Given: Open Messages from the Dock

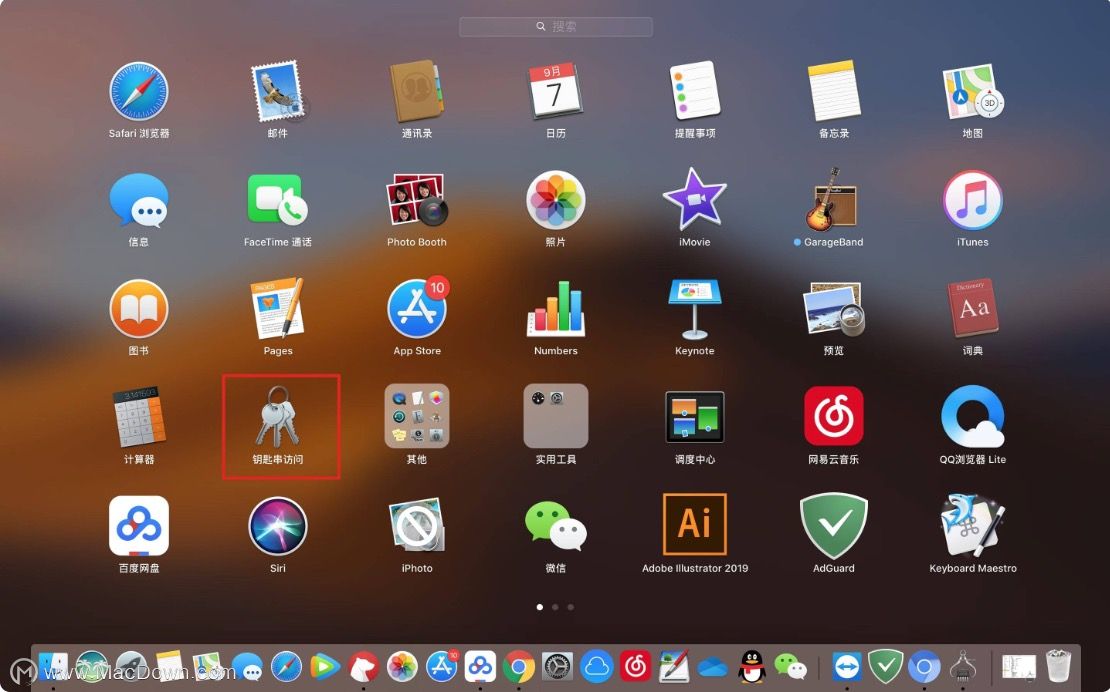Looking at the screenshot, I should pos(248,667).
